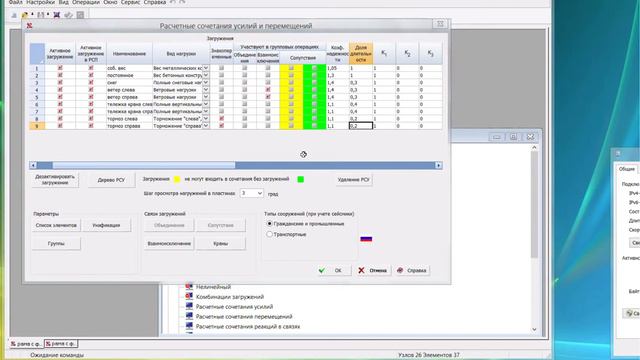Expand load type dropdown for тормоз справа
The image size is (640, 360).
(x=206, y=126)
